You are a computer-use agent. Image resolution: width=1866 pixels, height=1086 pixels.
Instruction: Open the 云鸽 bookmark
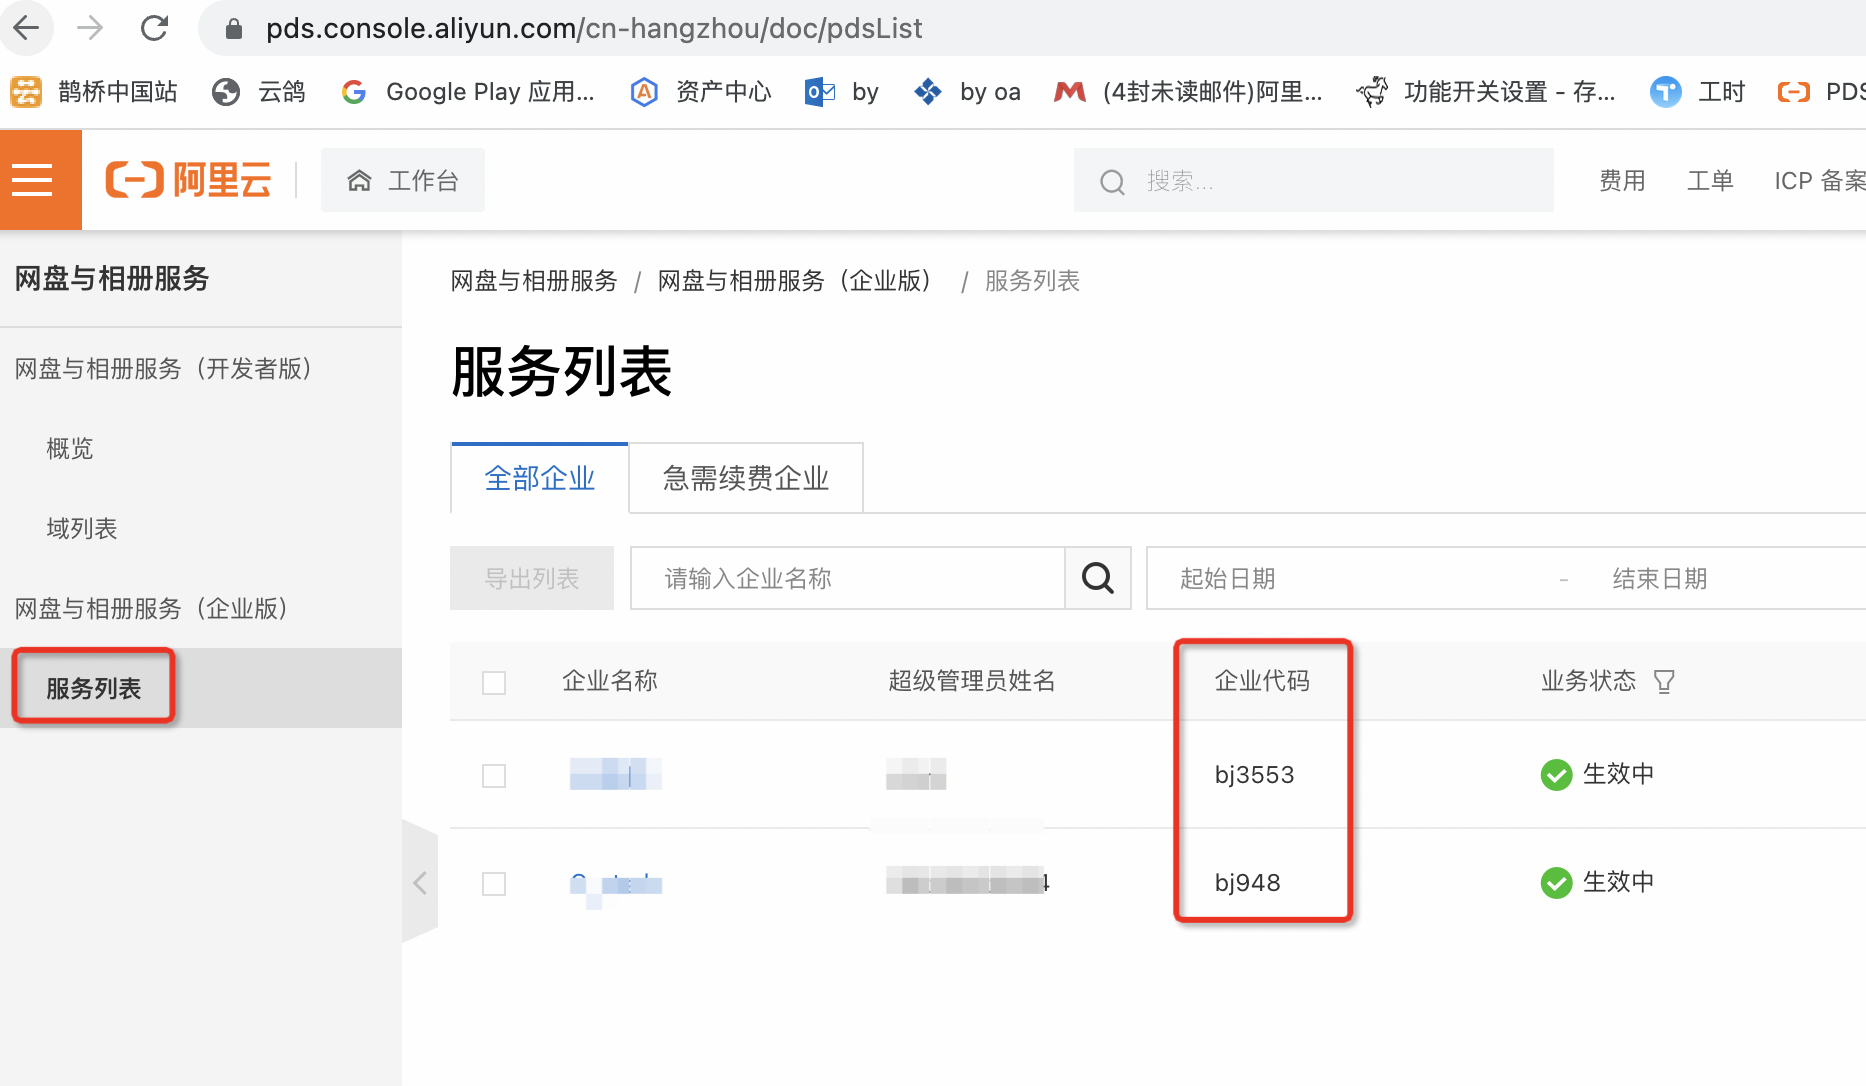click(x=259, y=92)
